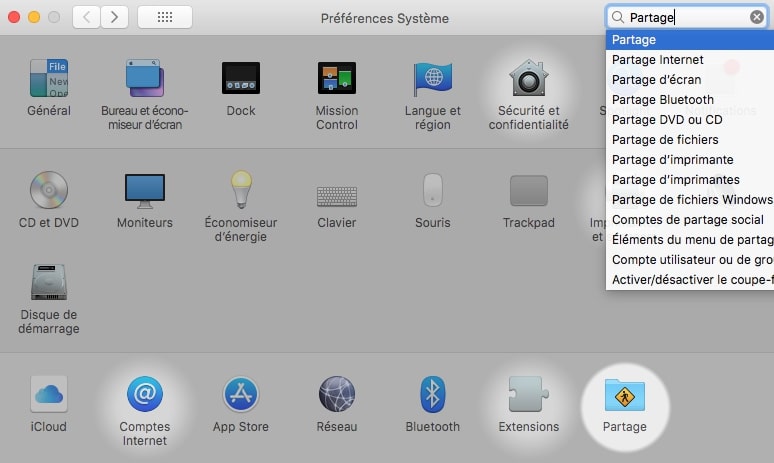Open Langue et région preferences

(432, 95)
